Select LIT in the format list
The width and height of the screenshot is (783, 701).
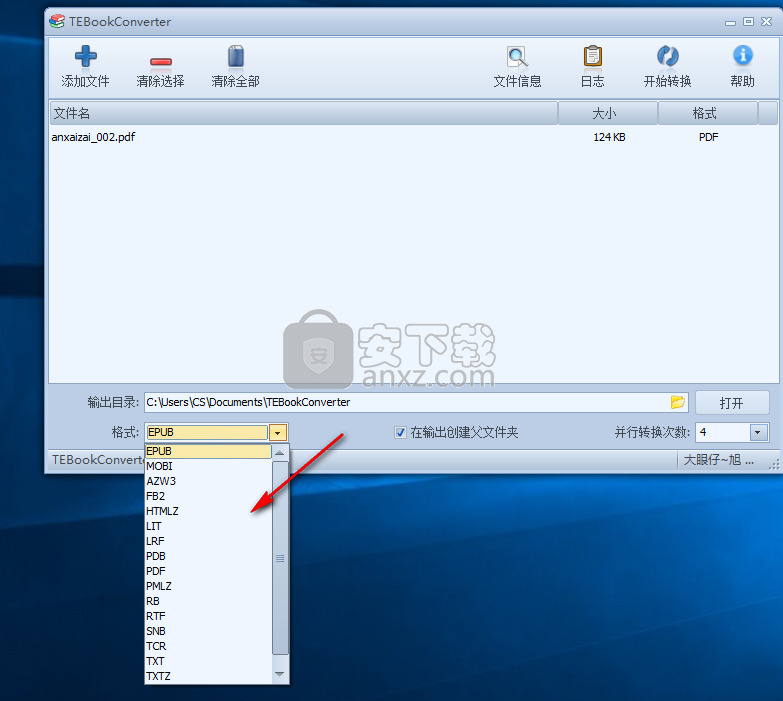208,526
